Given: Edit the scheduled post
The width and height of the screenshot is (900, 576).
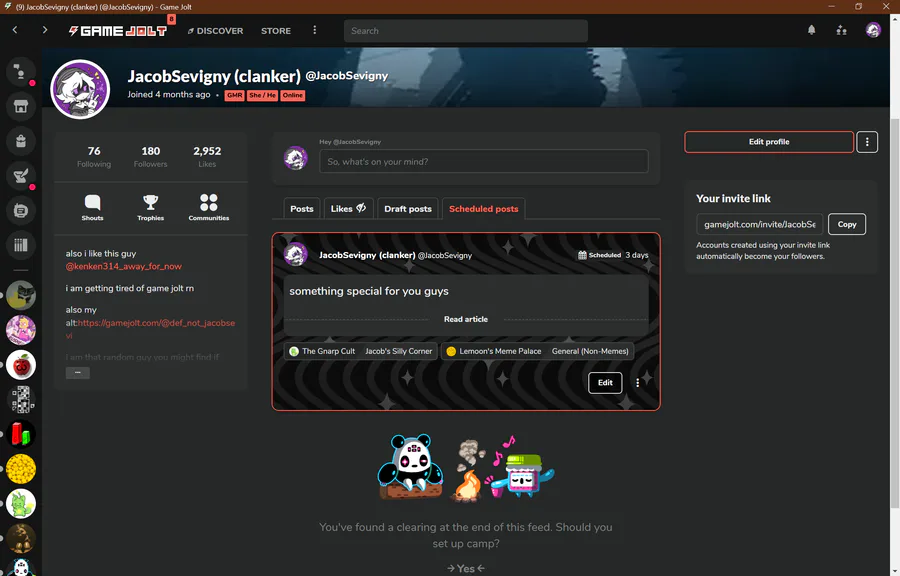Looking at the screenshot, I should pyautogui.click(x=605, y=383).
